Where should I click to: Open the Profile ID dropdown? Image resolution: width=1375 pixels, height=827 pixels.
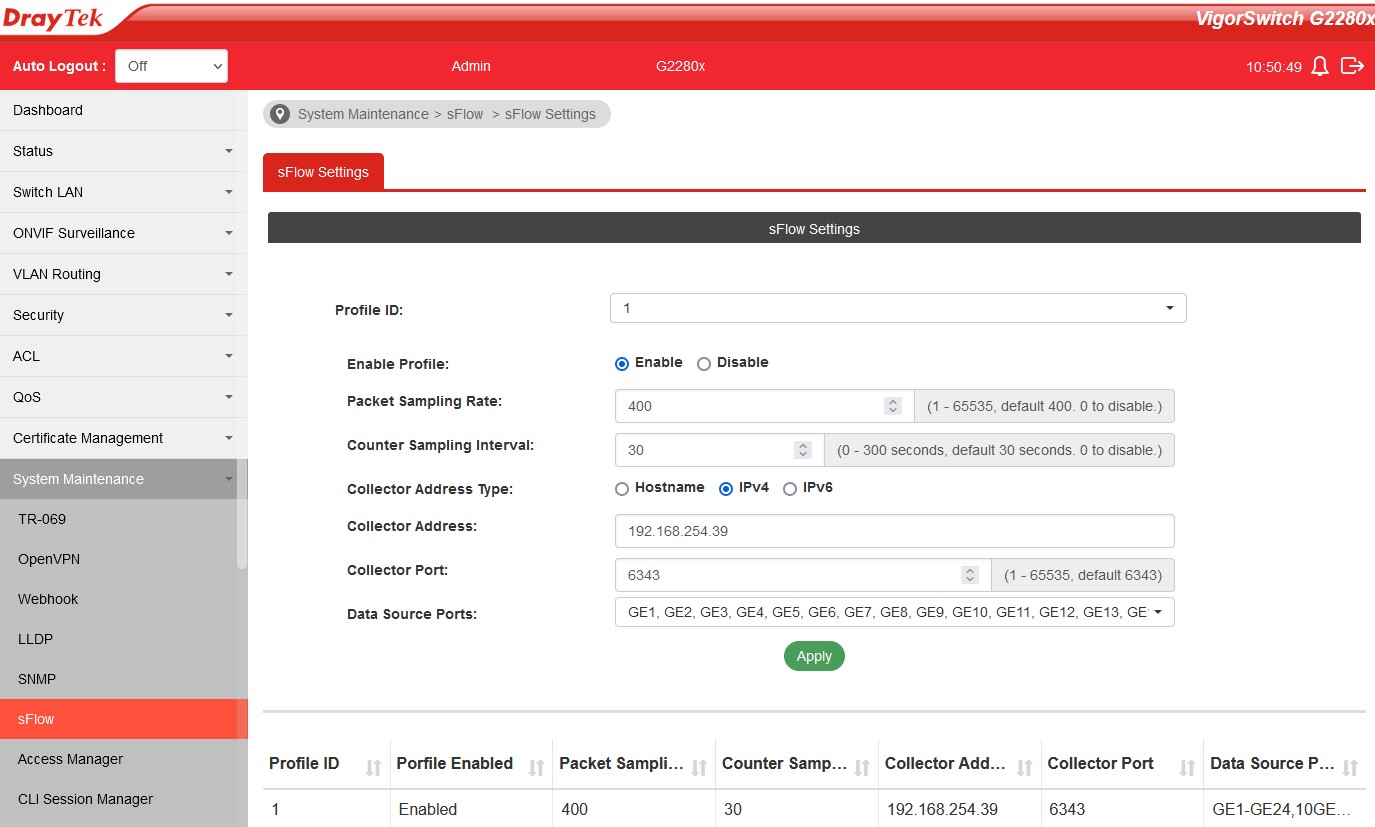(897, 308)
